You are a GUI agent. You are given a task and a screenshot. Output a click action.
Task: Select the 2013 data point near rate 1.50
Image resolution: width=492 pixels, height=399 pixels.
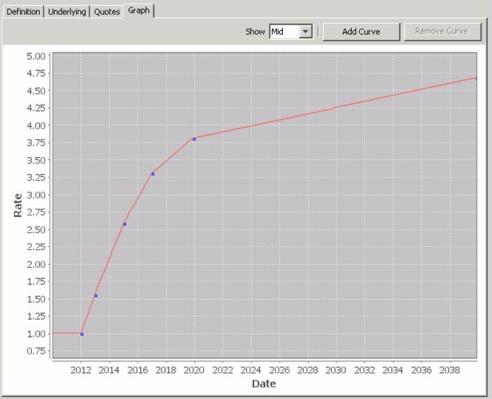click(96, 296)
